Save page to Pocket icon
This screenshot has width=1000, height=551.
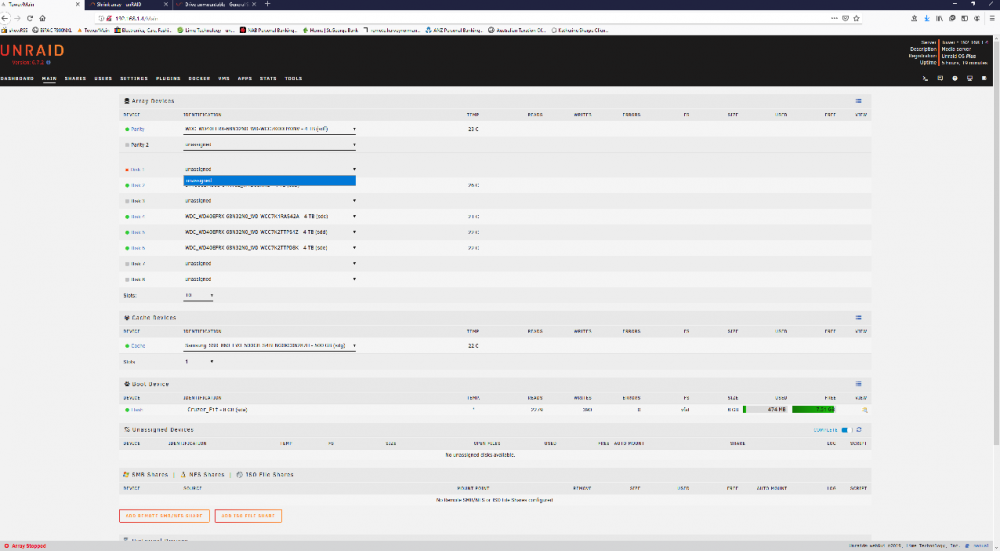(846, 18)
